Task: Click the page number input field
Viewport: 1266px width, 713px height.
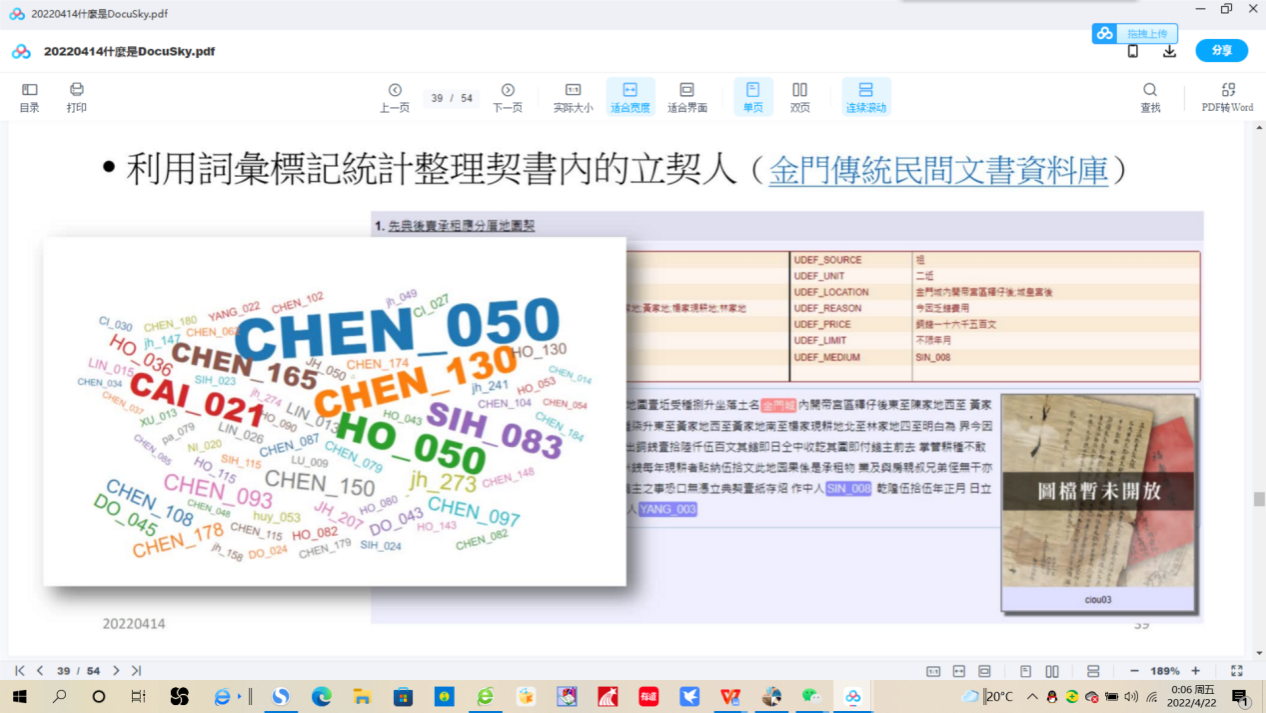Action: pyautogui.click(x=438, y=98)
